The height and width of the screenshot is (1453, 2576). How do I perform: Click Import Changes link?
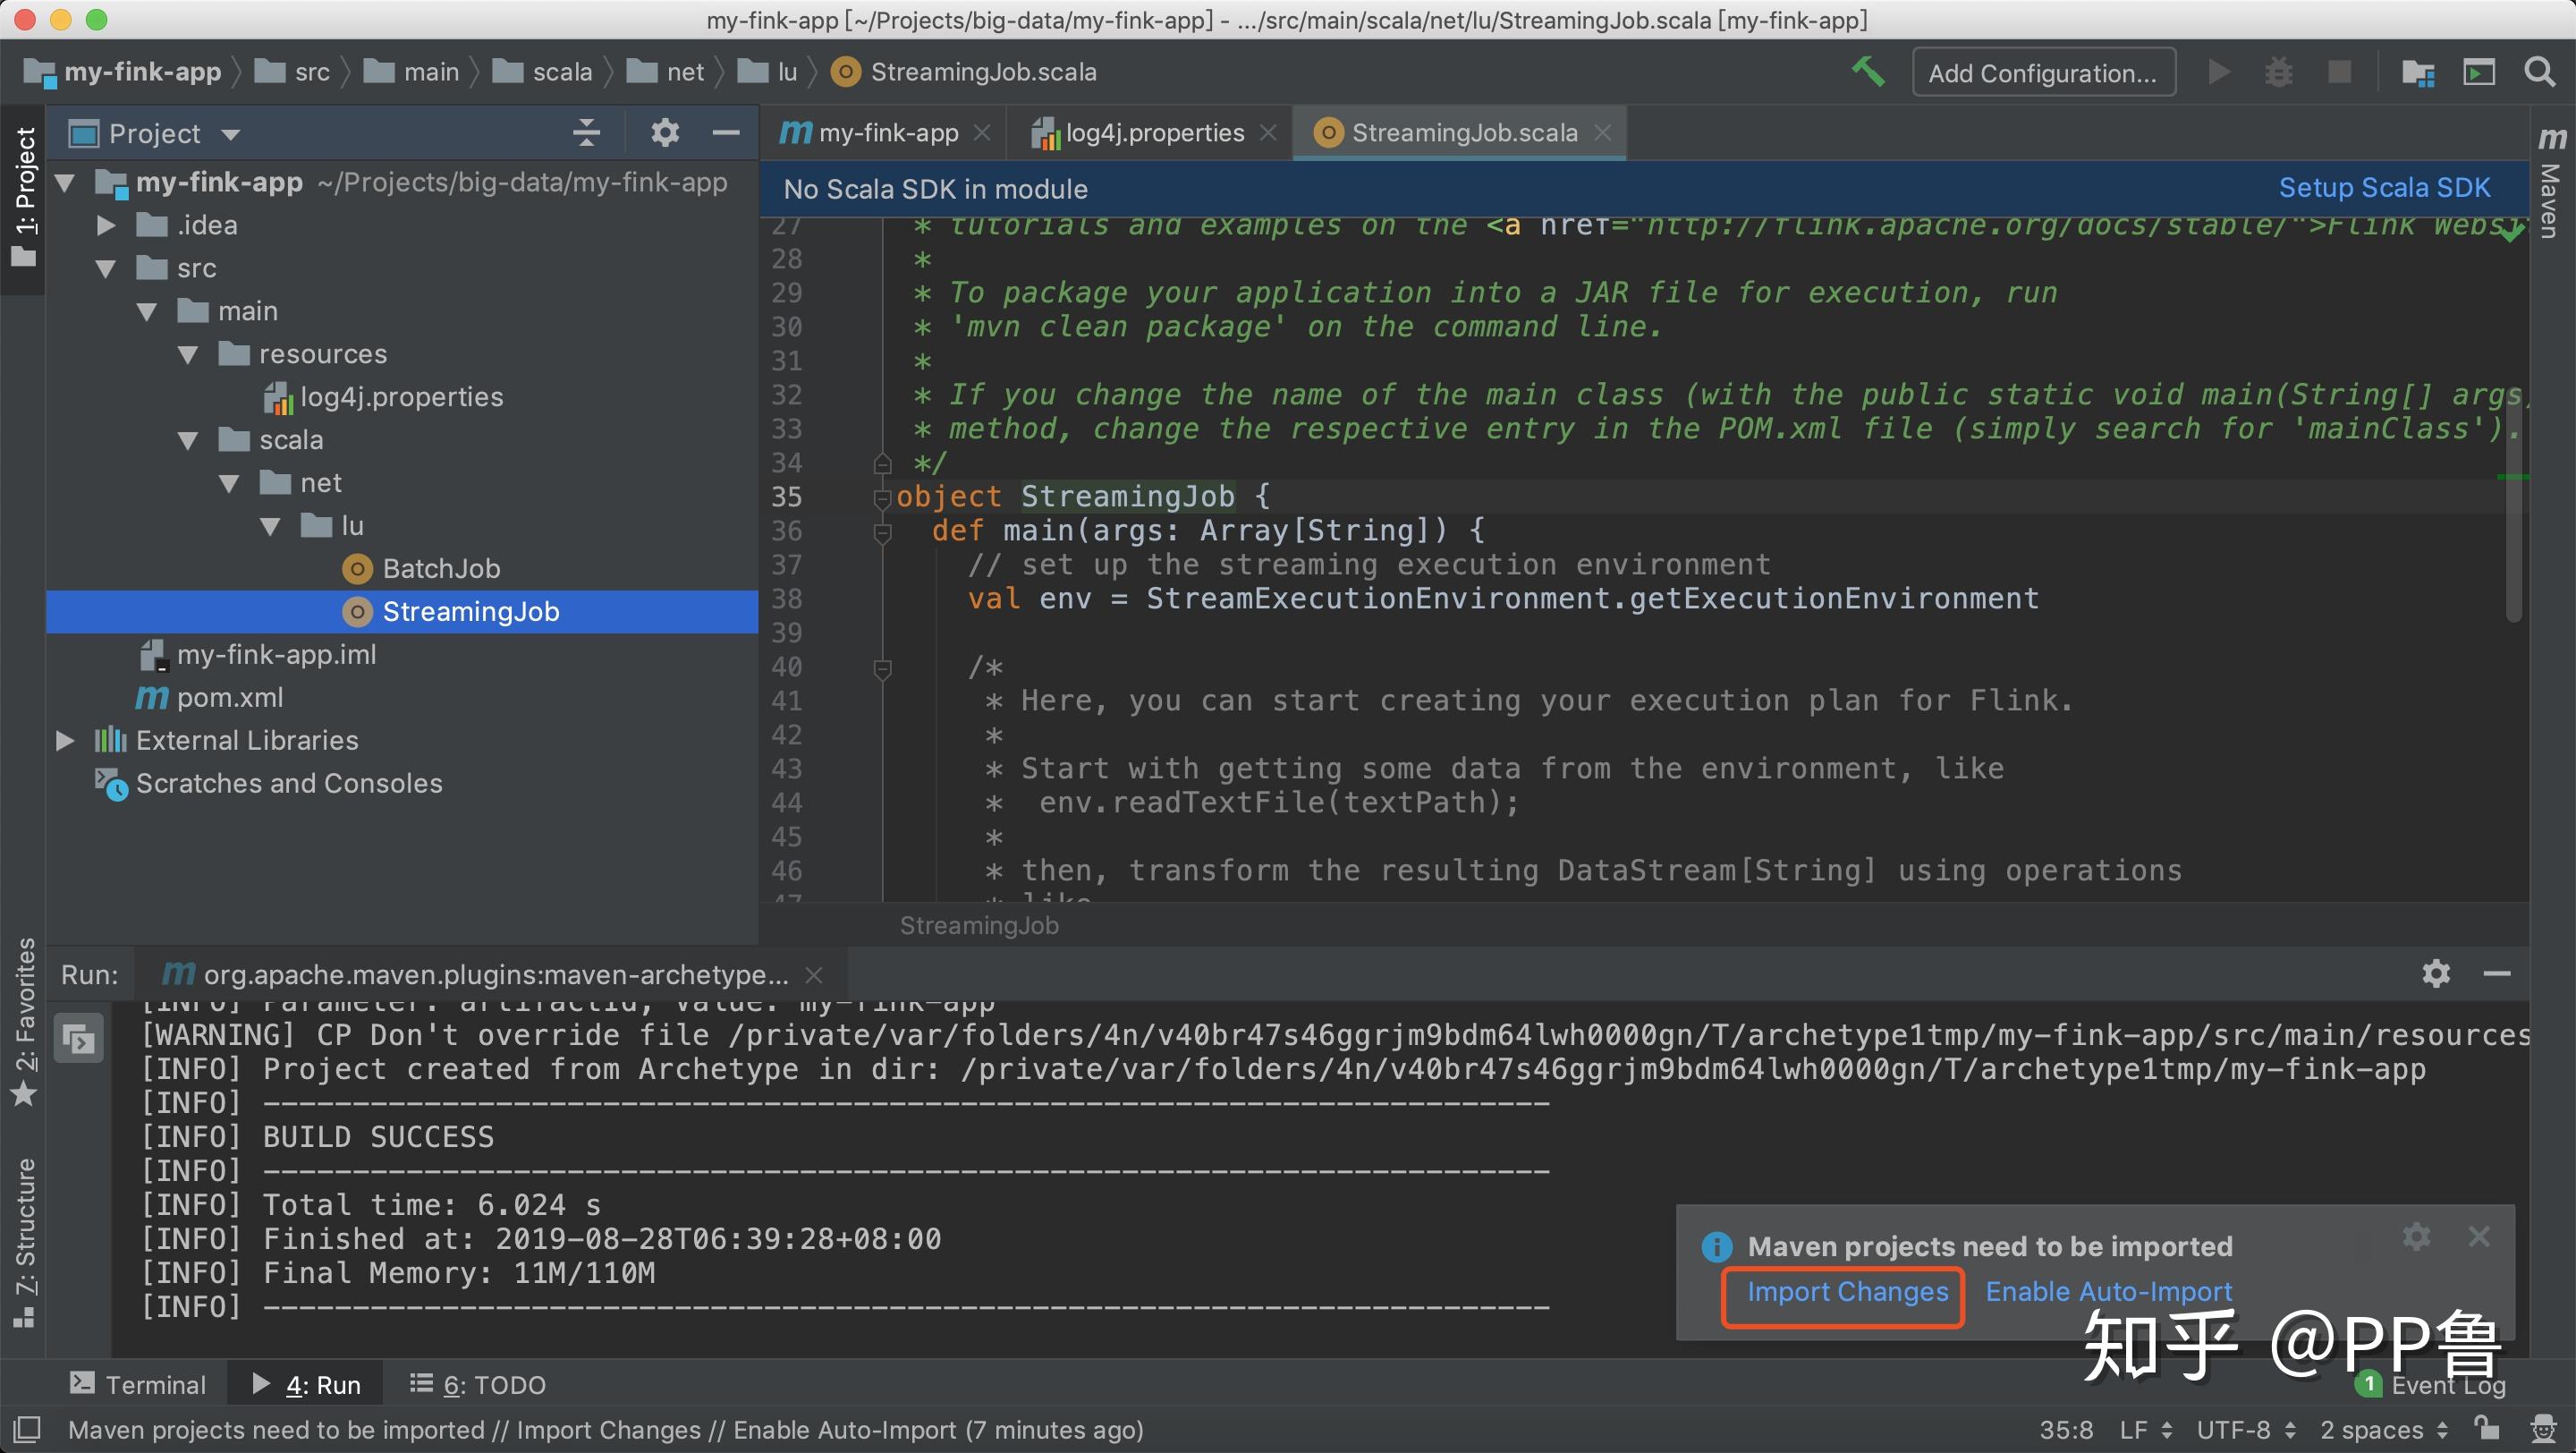coord(1846,1292)
